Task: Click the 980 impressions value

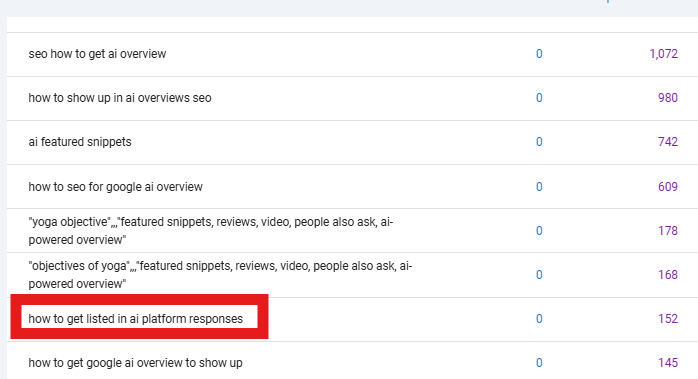Action: 668,98
